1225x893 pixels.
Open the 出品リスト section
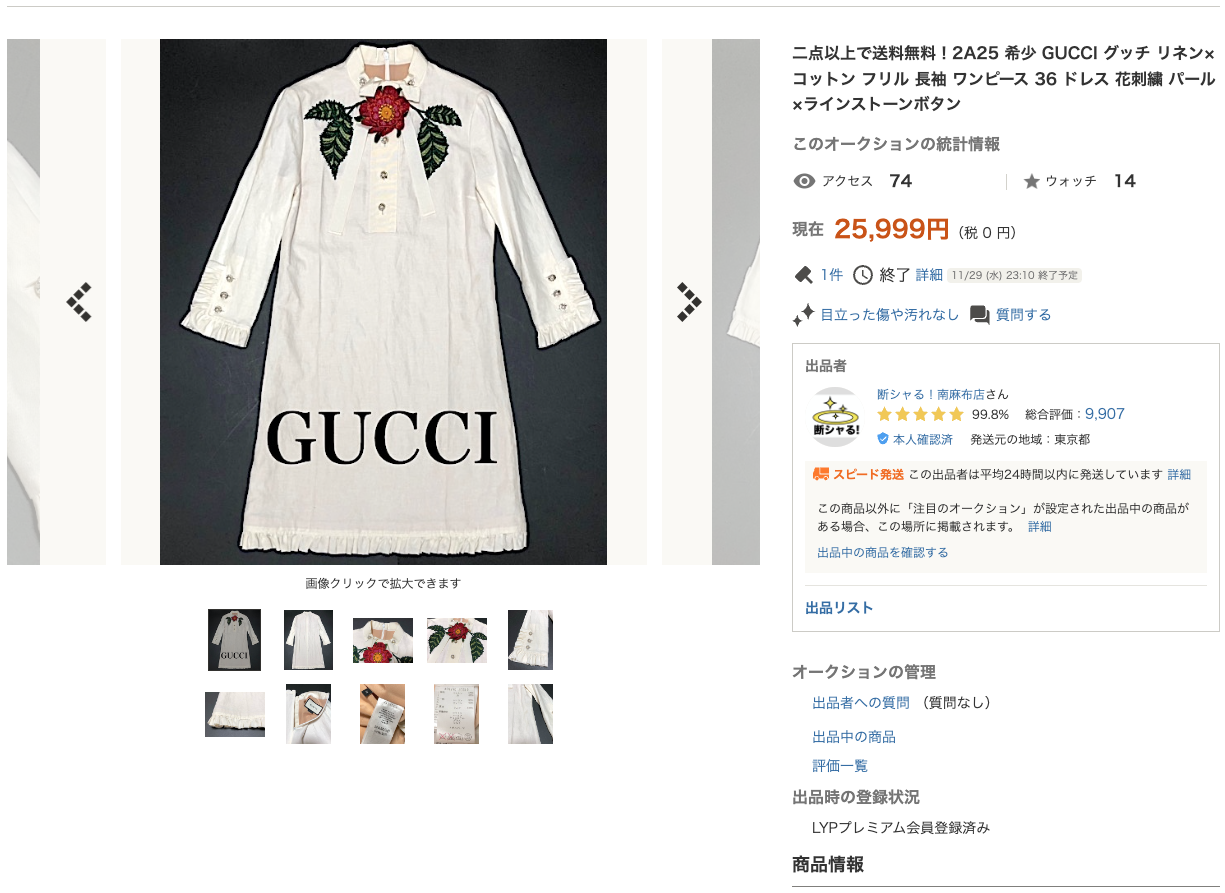[839, 608]
